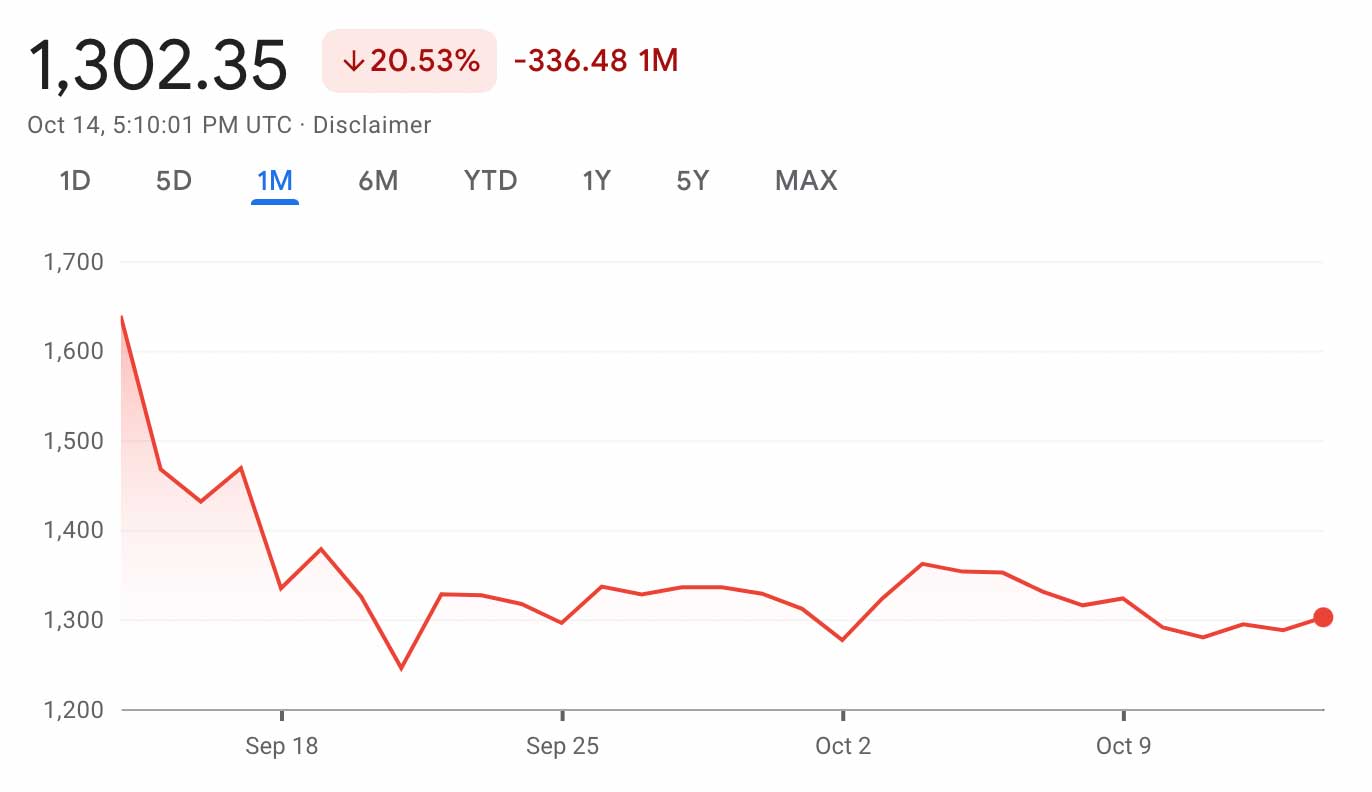Click the Sep 25 axis label

click(562, 746)
